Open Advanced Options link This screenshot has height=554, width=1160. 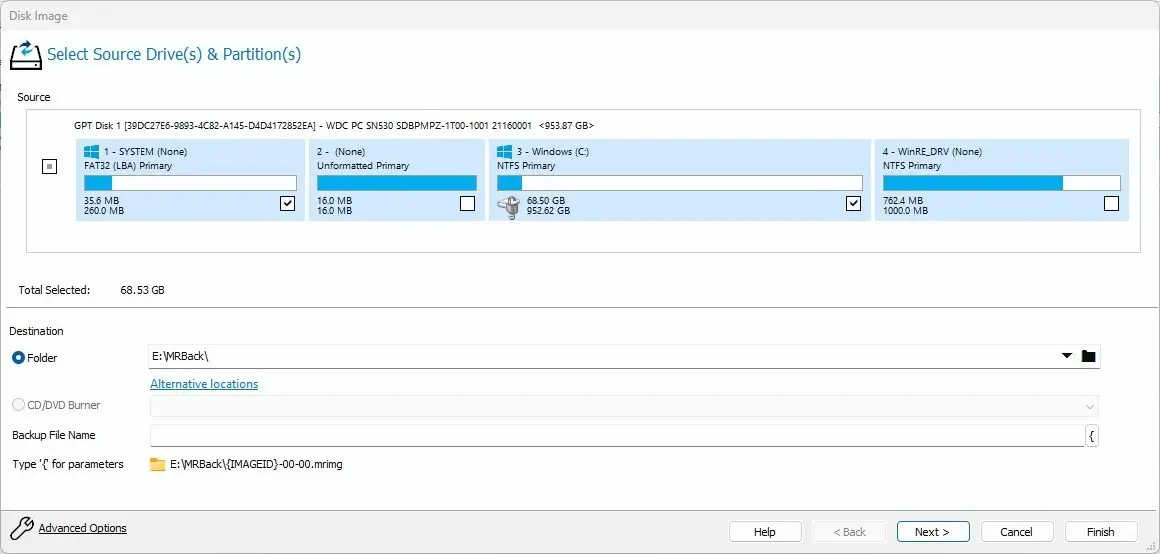pyautogui.click(x=83, y=528)
